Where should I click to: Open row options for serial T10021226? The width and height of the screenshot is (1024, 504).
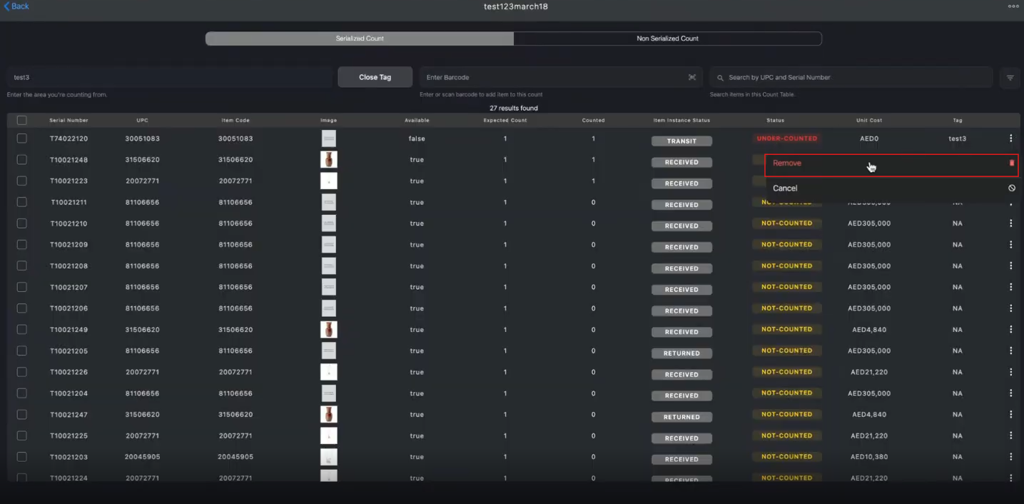click(1011, 372)
